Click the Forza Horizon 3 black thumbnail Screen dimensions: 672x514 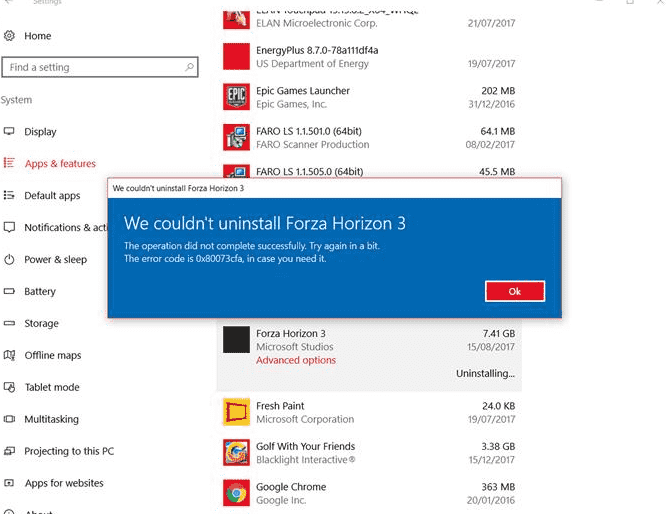coord(236,340)
